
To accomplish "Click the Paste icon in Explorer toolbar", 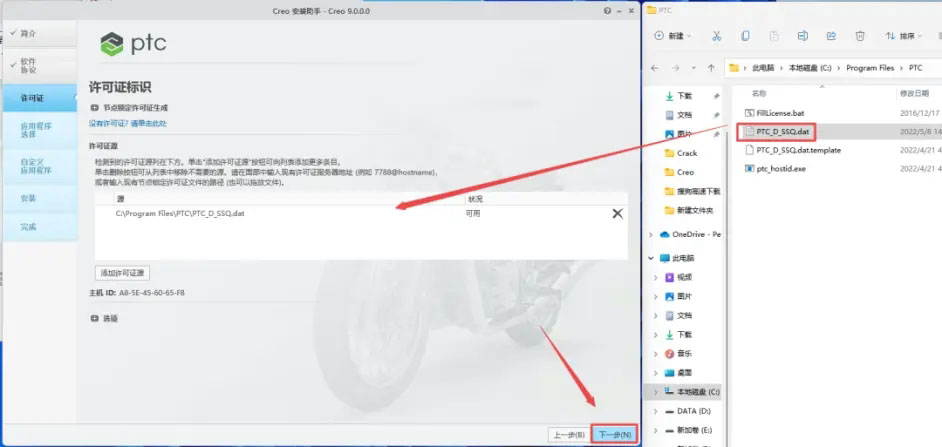I will (x=774, y=36).
